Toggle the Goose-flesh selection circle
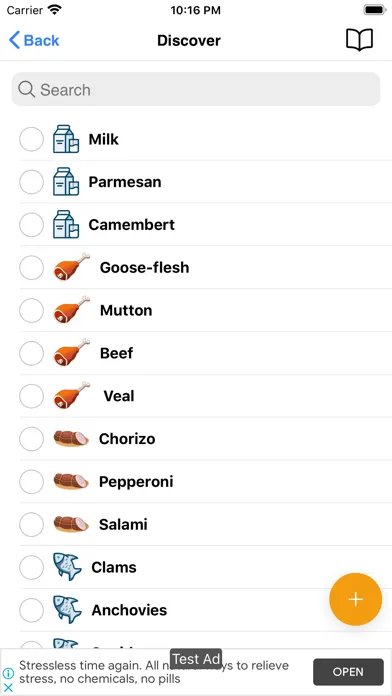Viewport: 392px width, 696px height. pyautogui.click(x=32, y=268)
